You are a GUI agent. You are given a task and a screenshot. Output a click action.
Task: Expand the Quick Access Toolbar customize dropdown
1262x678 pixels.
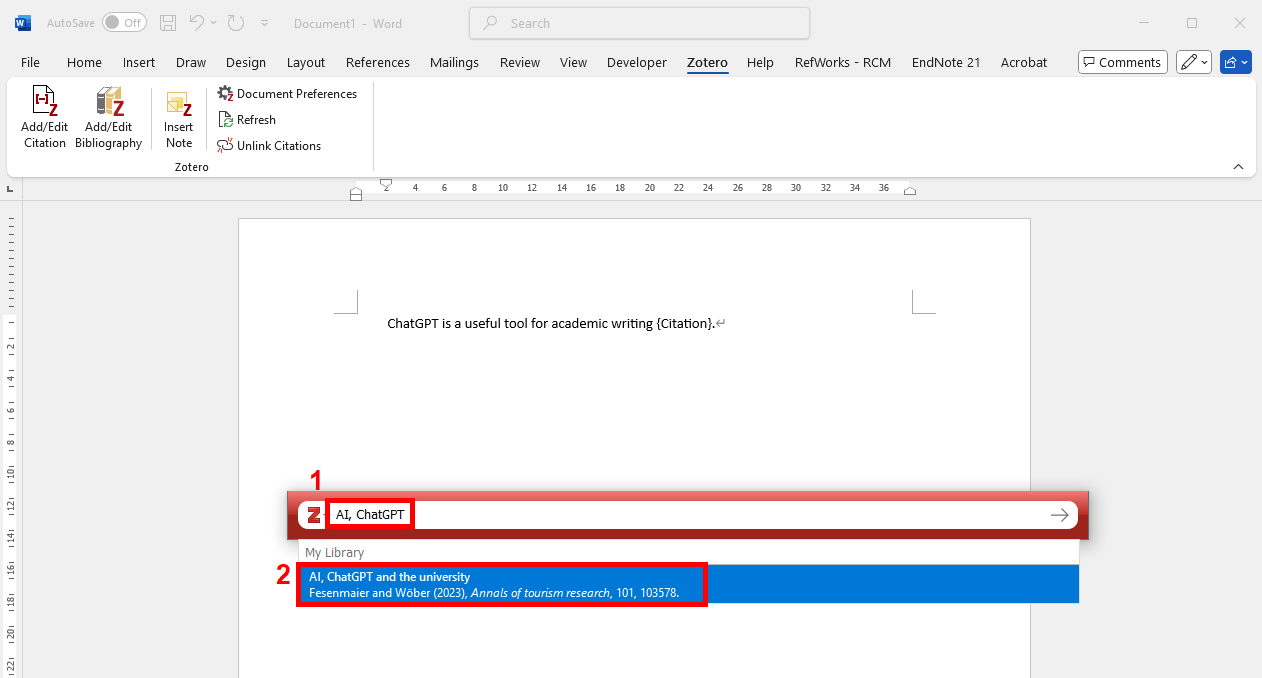264,23
